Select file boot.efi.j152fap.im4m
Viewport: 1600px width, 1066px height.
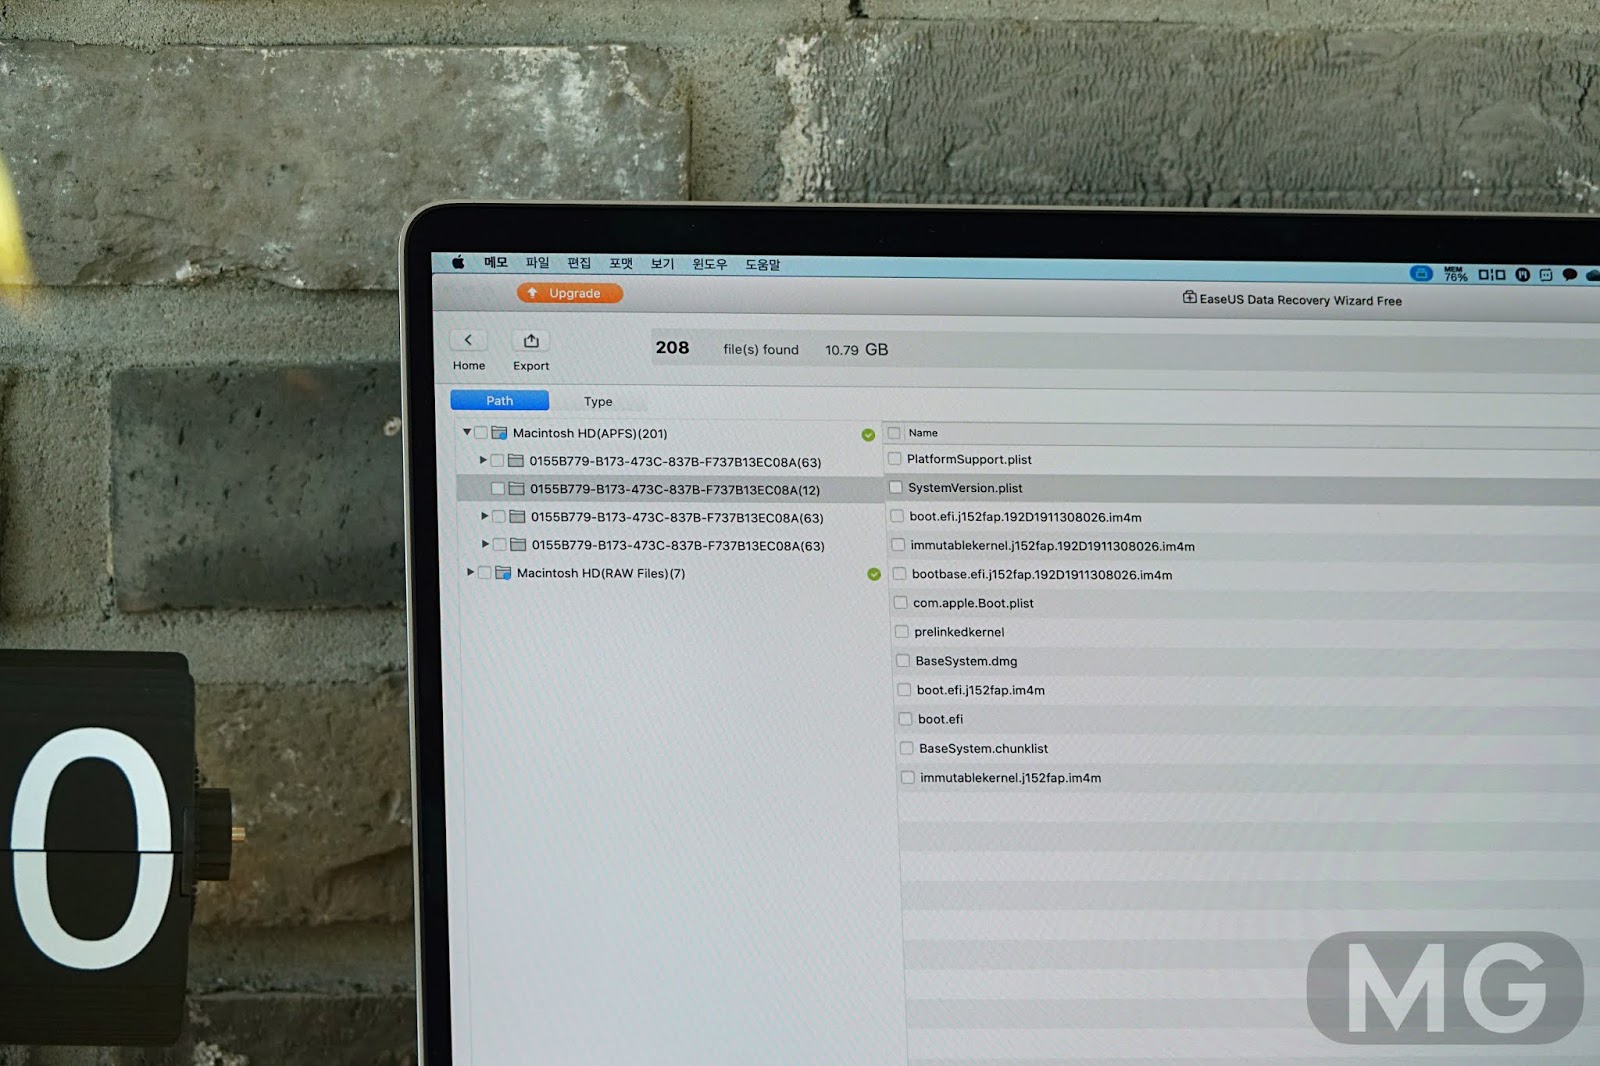coord(981,690)
